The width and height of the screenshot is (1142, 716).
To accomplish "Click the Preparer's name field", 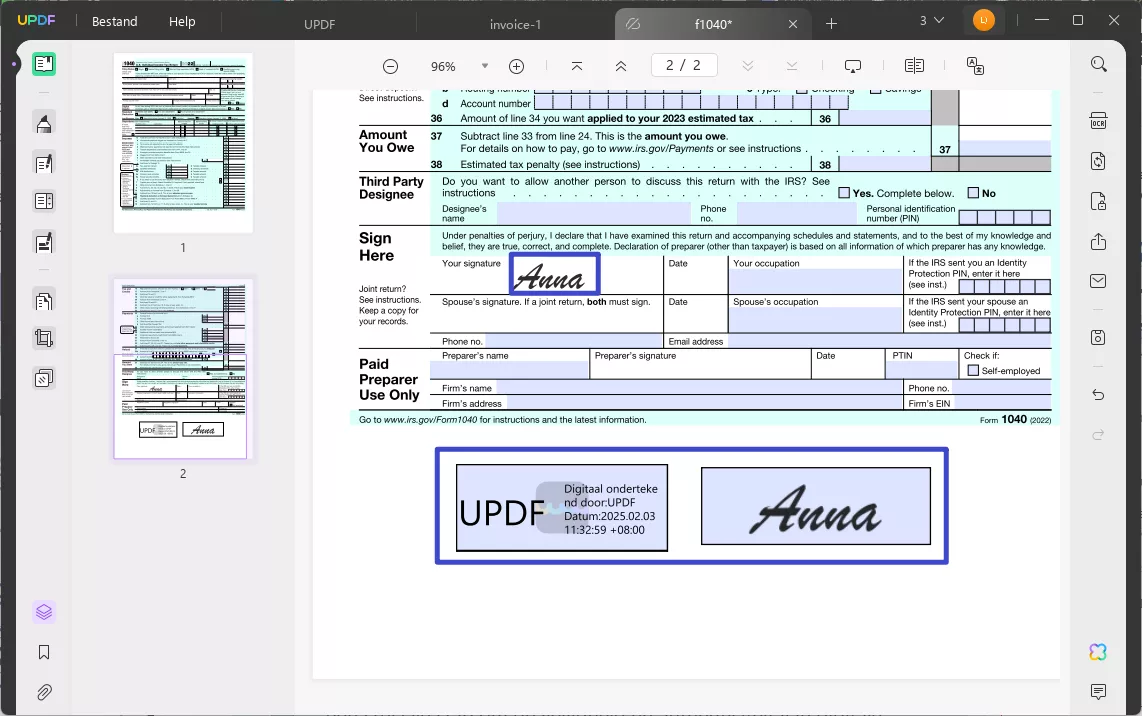I will tap(509, 370).
